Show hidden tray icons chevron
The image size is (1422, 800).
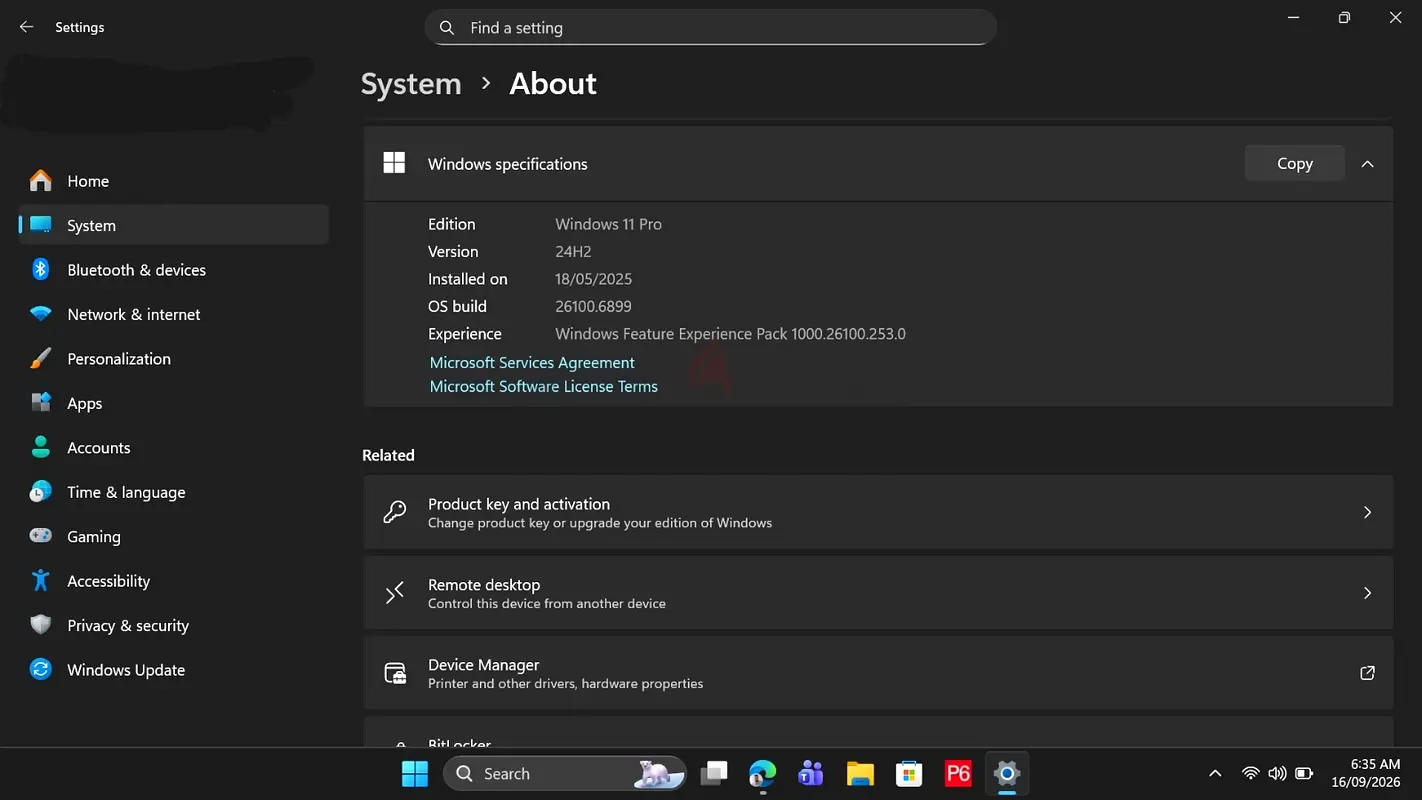1215,774
